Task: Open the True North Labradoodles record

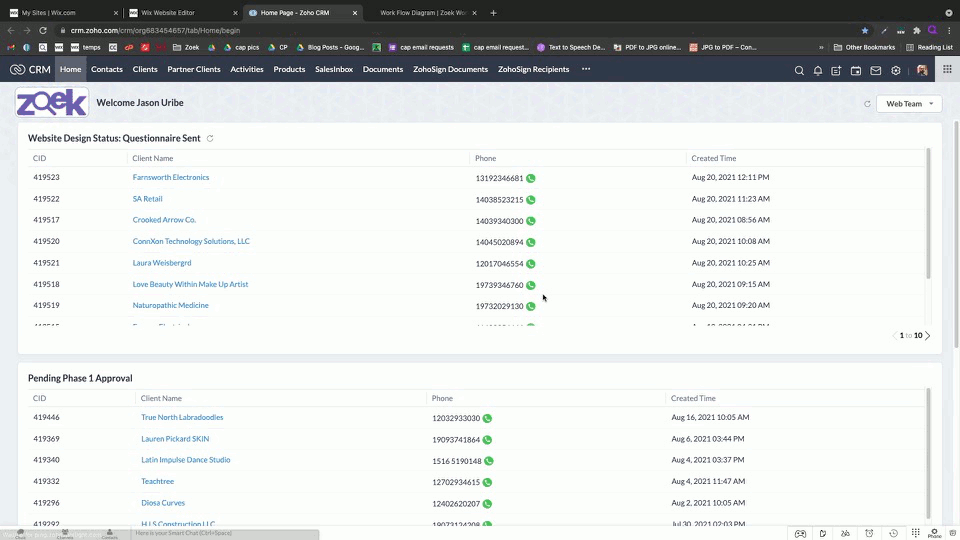Action: point(182,418)
